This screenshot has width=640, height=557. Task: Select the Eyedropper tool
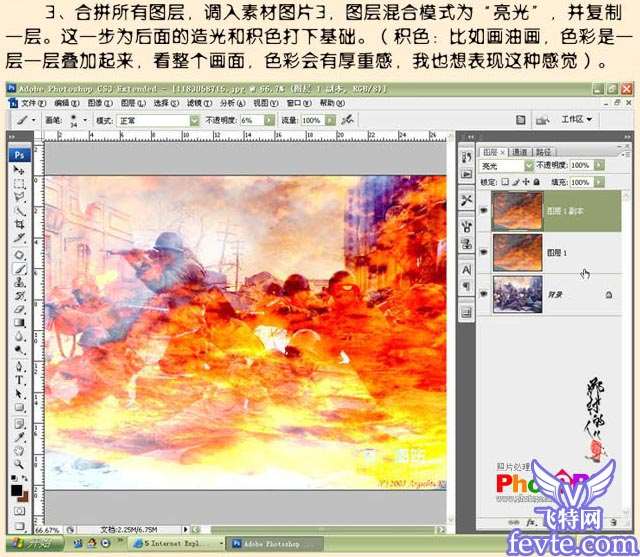pos(19,437)
